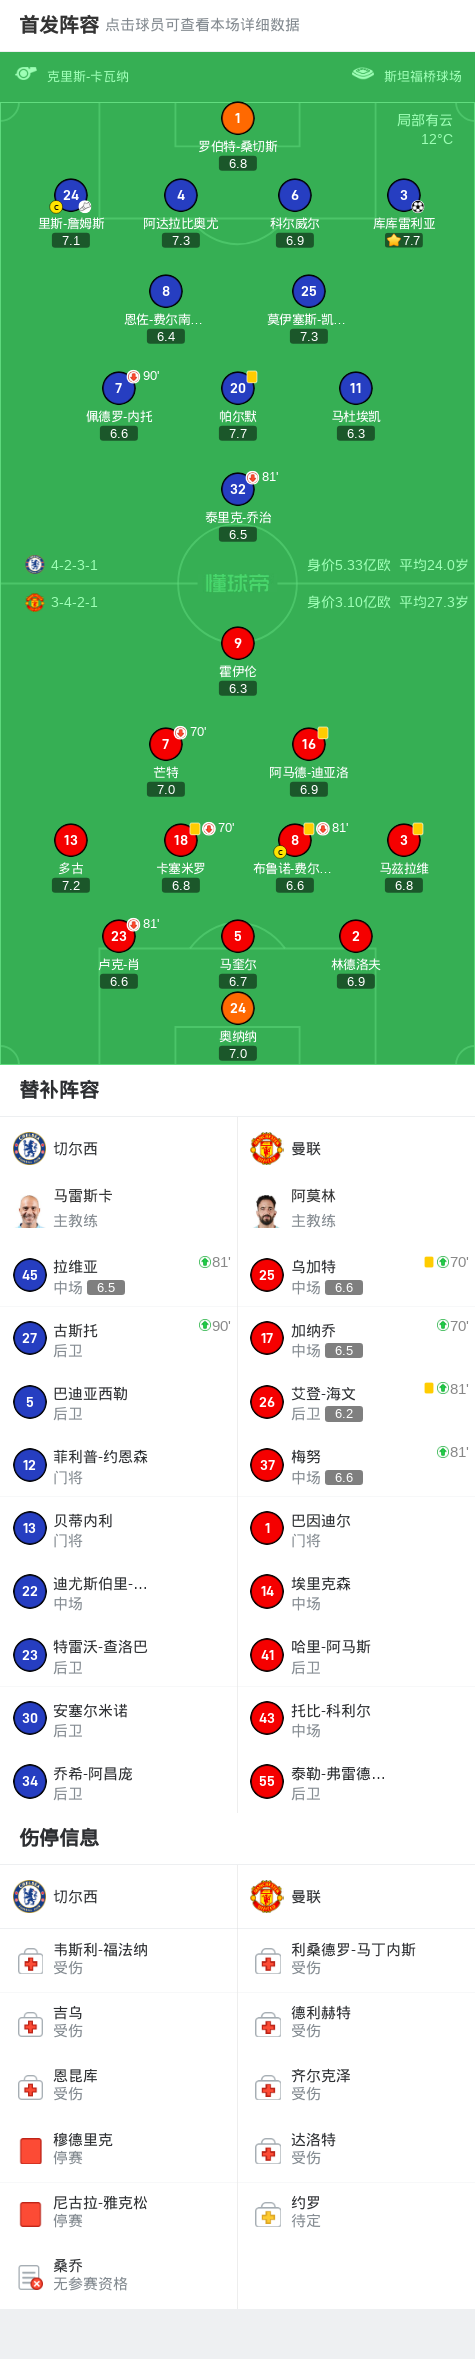This screenshot has height=2359, width=475.
Task: Tap 切尔西 team header in 替补阵容
Action: 118,1148
